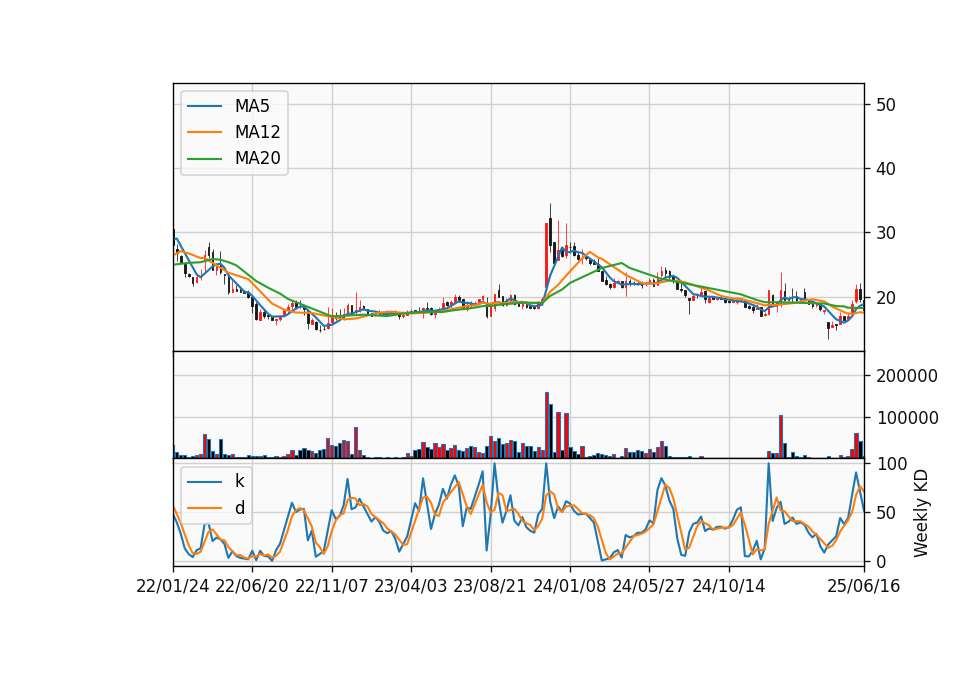Click the 24/10/14 date tick label
The height and width of the screenshot is (690, 960).
coord(729,586)
